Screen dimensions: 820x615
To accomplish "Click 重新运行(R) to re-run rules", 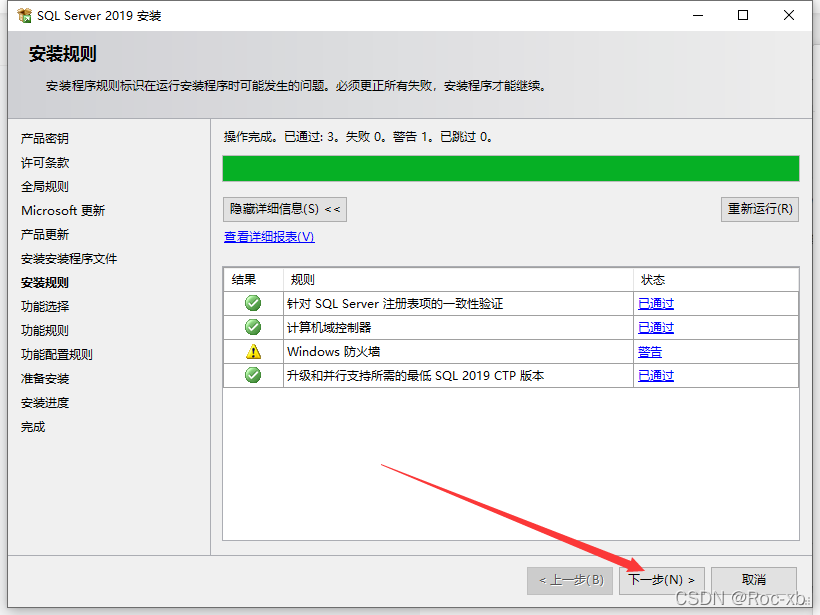I will 759,209.
